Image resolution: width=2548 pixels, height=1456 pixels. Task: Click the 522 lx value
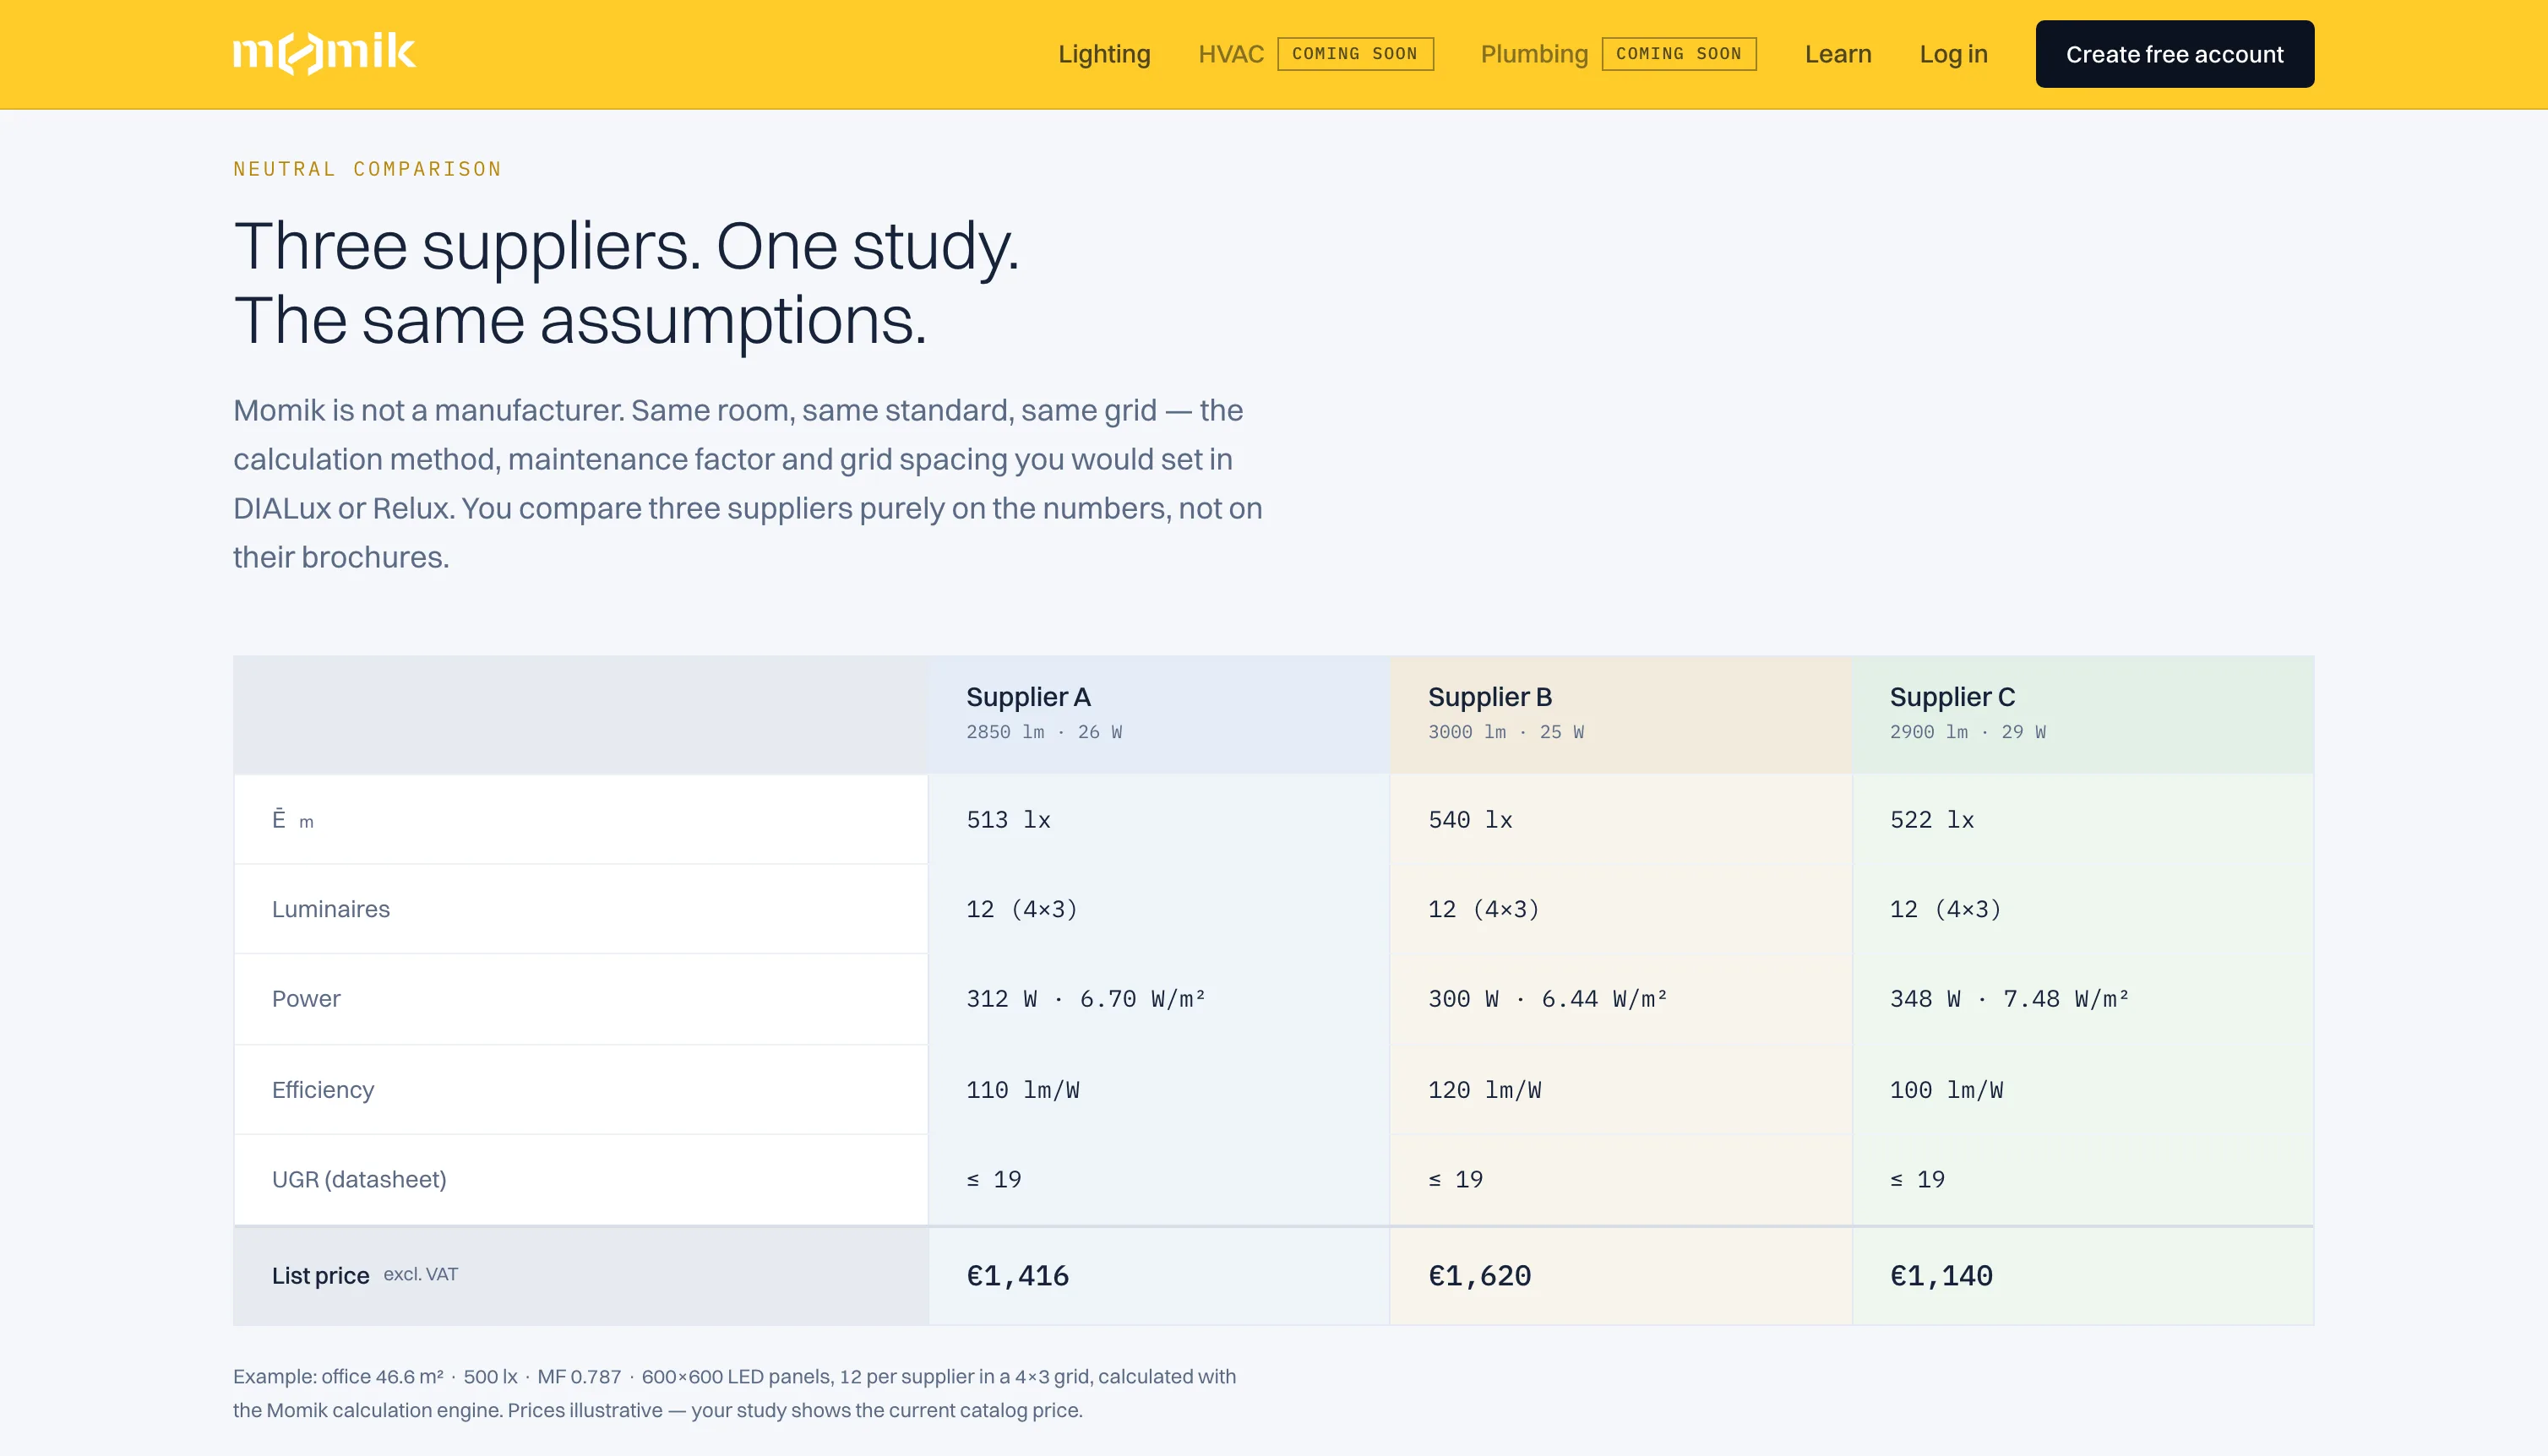(x=1932, y=820)
